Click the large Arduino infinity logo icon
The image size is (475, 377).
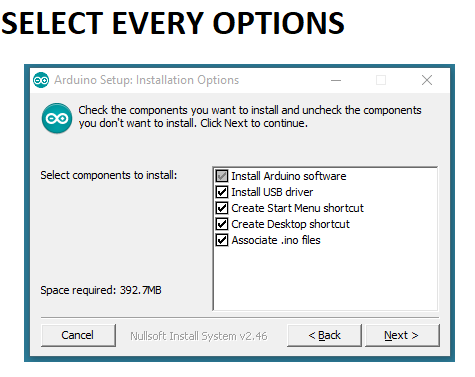point(57,118)
